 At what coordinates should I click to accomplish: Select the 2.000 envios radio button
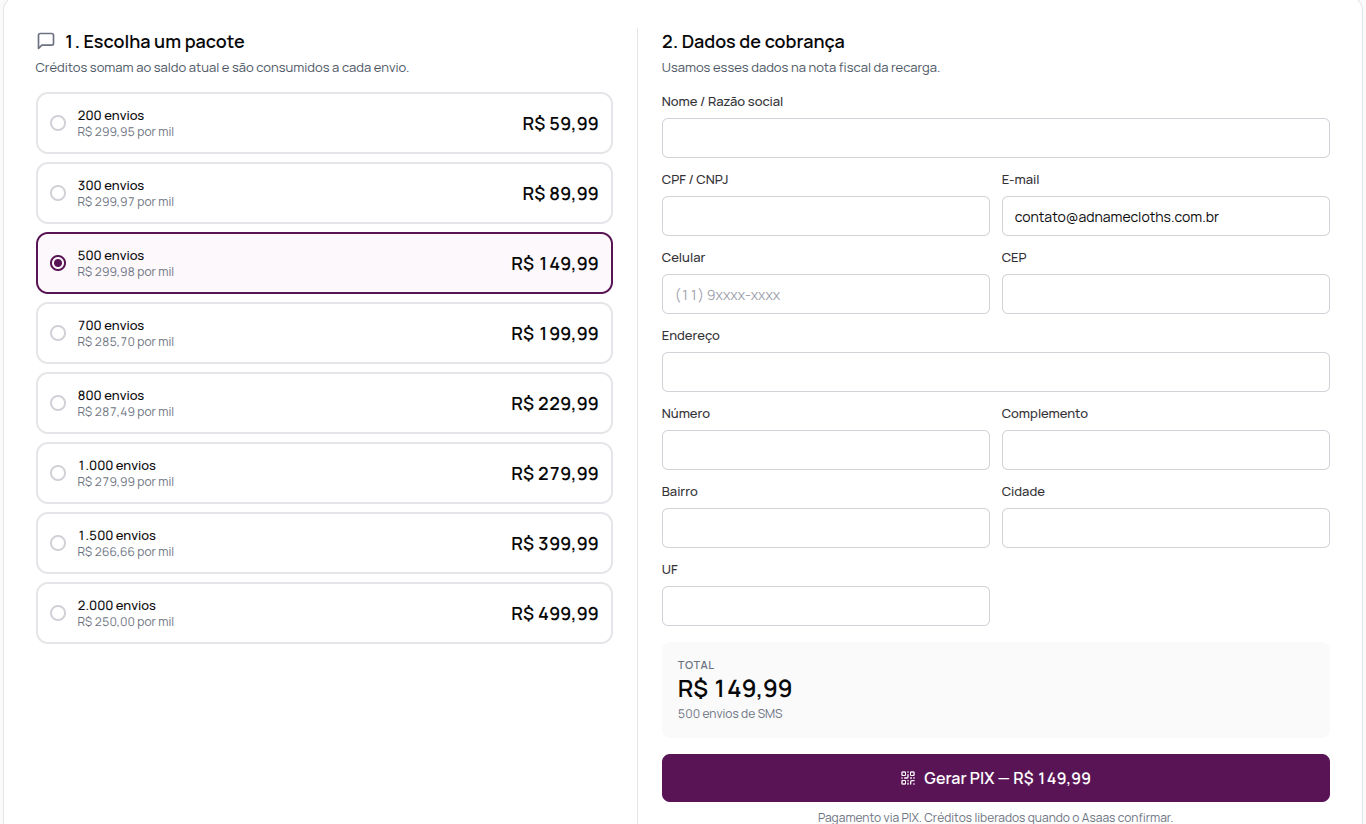[x=58, y=613]
